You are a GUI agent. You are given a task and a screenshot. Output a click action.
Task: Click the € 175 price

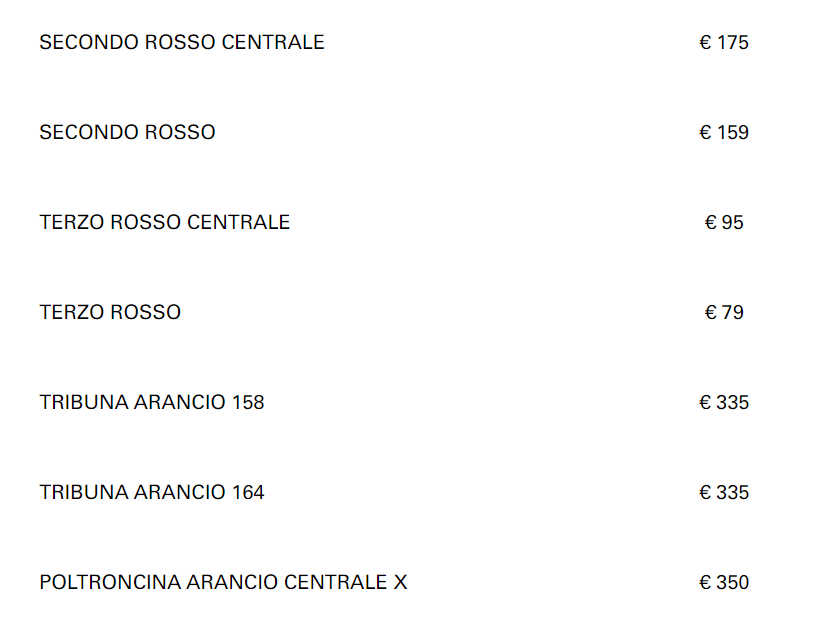coord(724,43)
